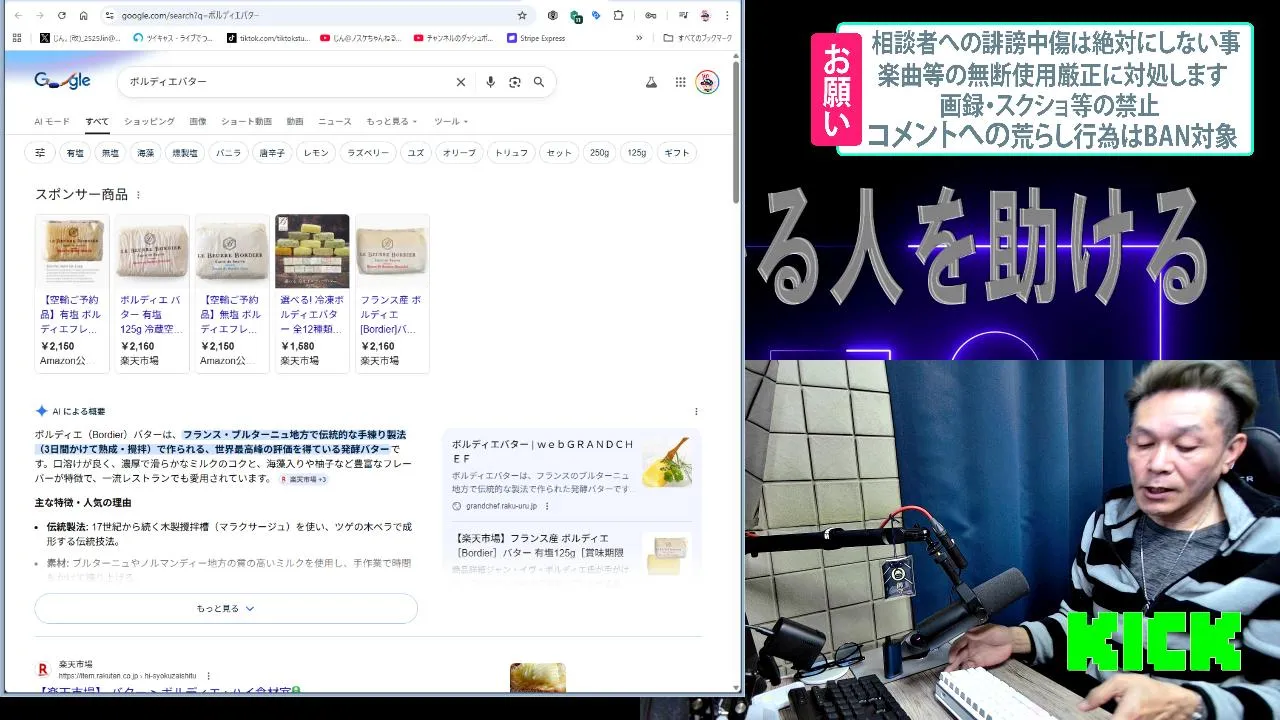Go back with the browser back arrow
Image resolution: width=1280 pixels, height=720 pixels.
pyautogui.click(x=18, y=15)
